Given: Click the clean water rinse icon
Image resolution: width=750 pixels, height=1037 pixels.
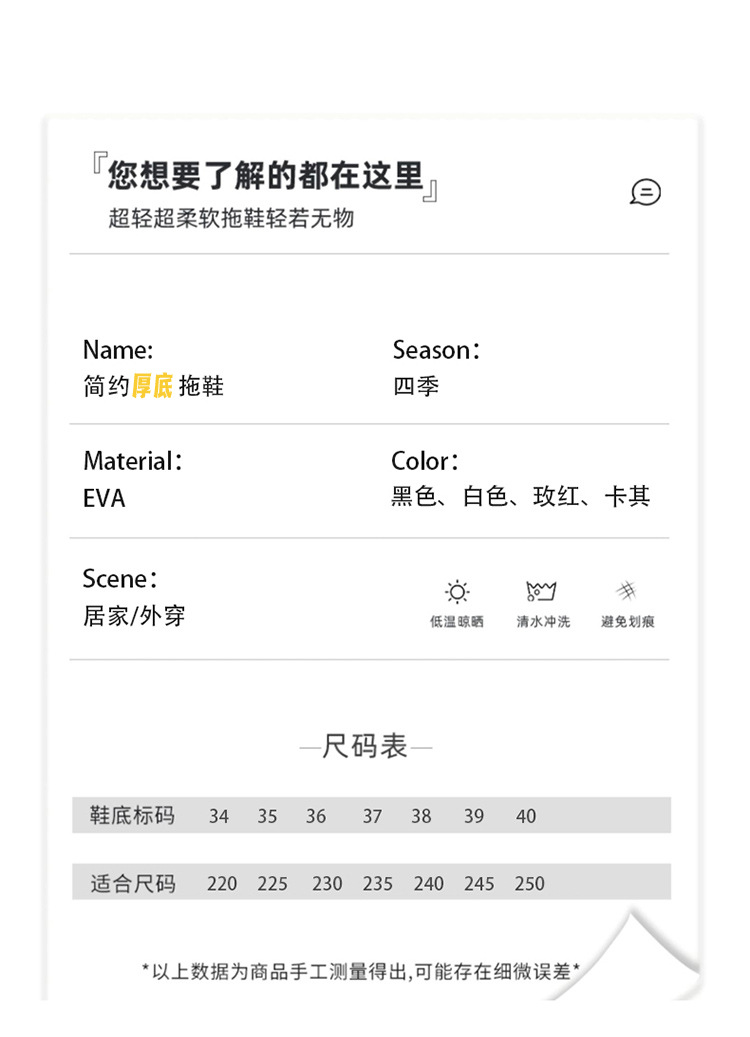Looking at the screenshot, I should (541, 591).
